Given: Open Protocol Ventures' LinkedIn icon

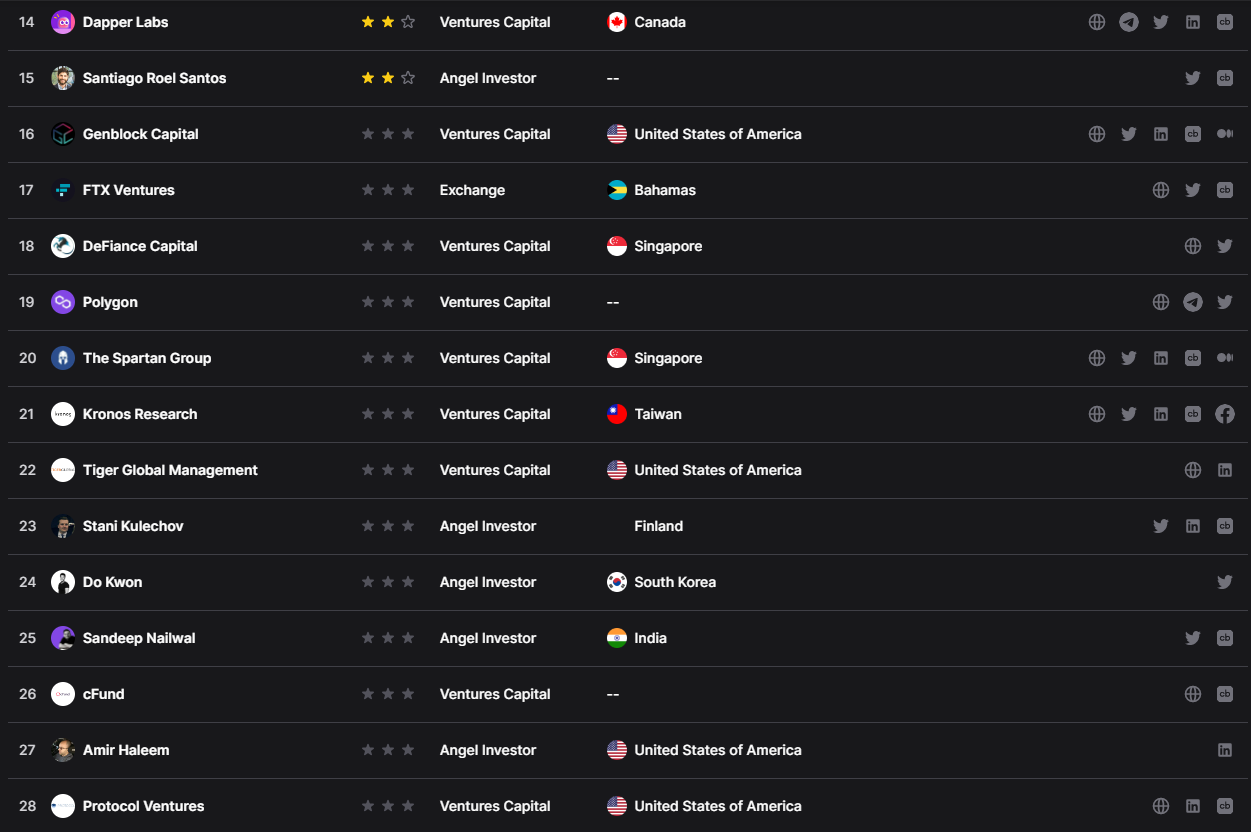Looking at the screenshot, I should point(1193,806).
